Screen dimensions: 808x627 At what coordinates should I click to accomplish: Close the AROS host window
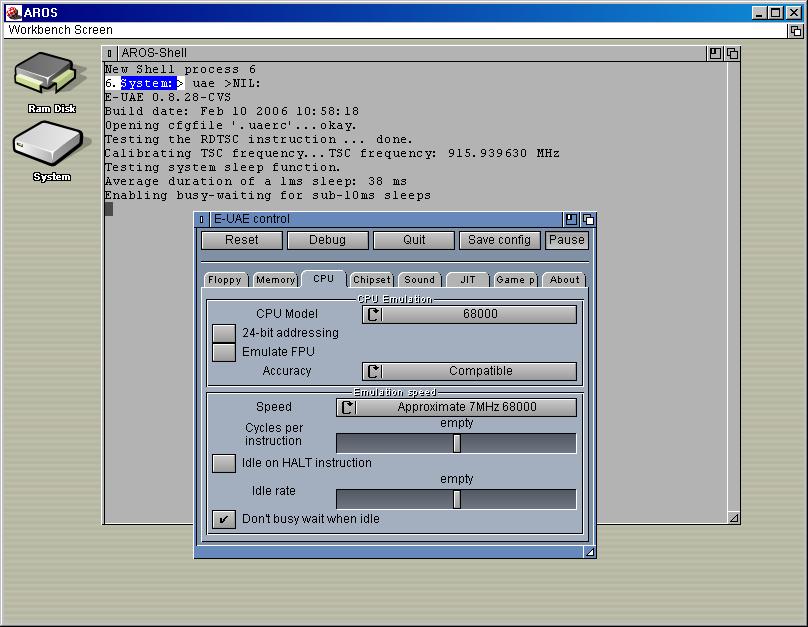tap(794, 12)
